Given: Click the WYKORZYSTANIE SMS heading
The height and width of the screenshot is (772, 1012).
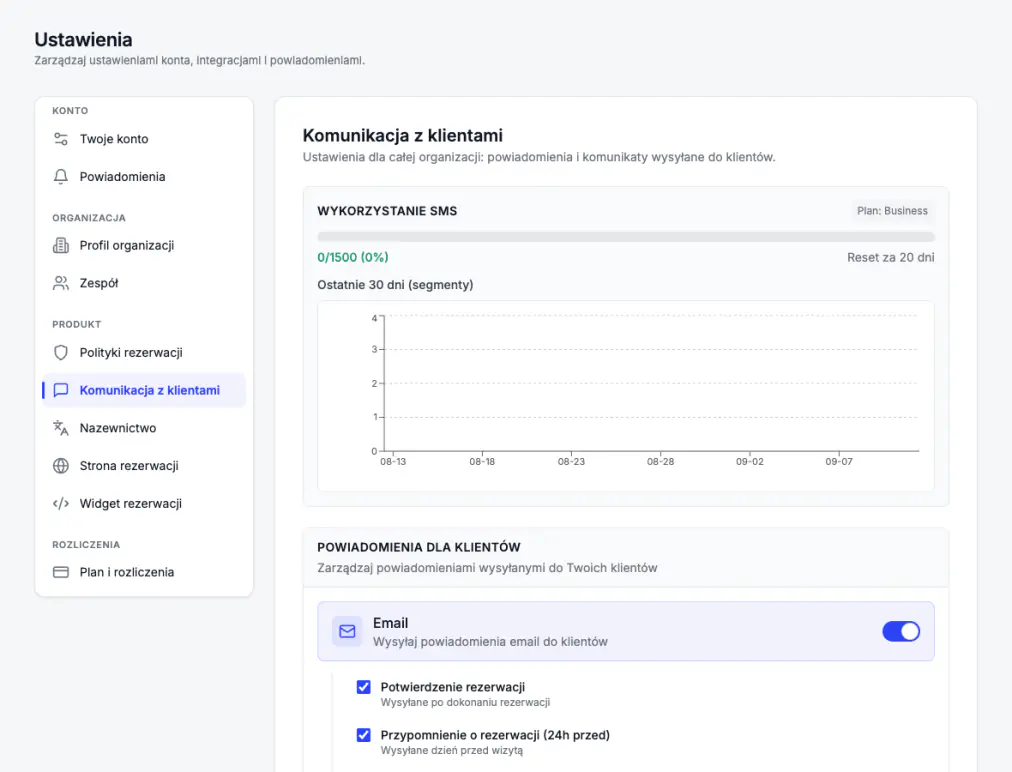Looking at the screenshot, I should point(387,211).
